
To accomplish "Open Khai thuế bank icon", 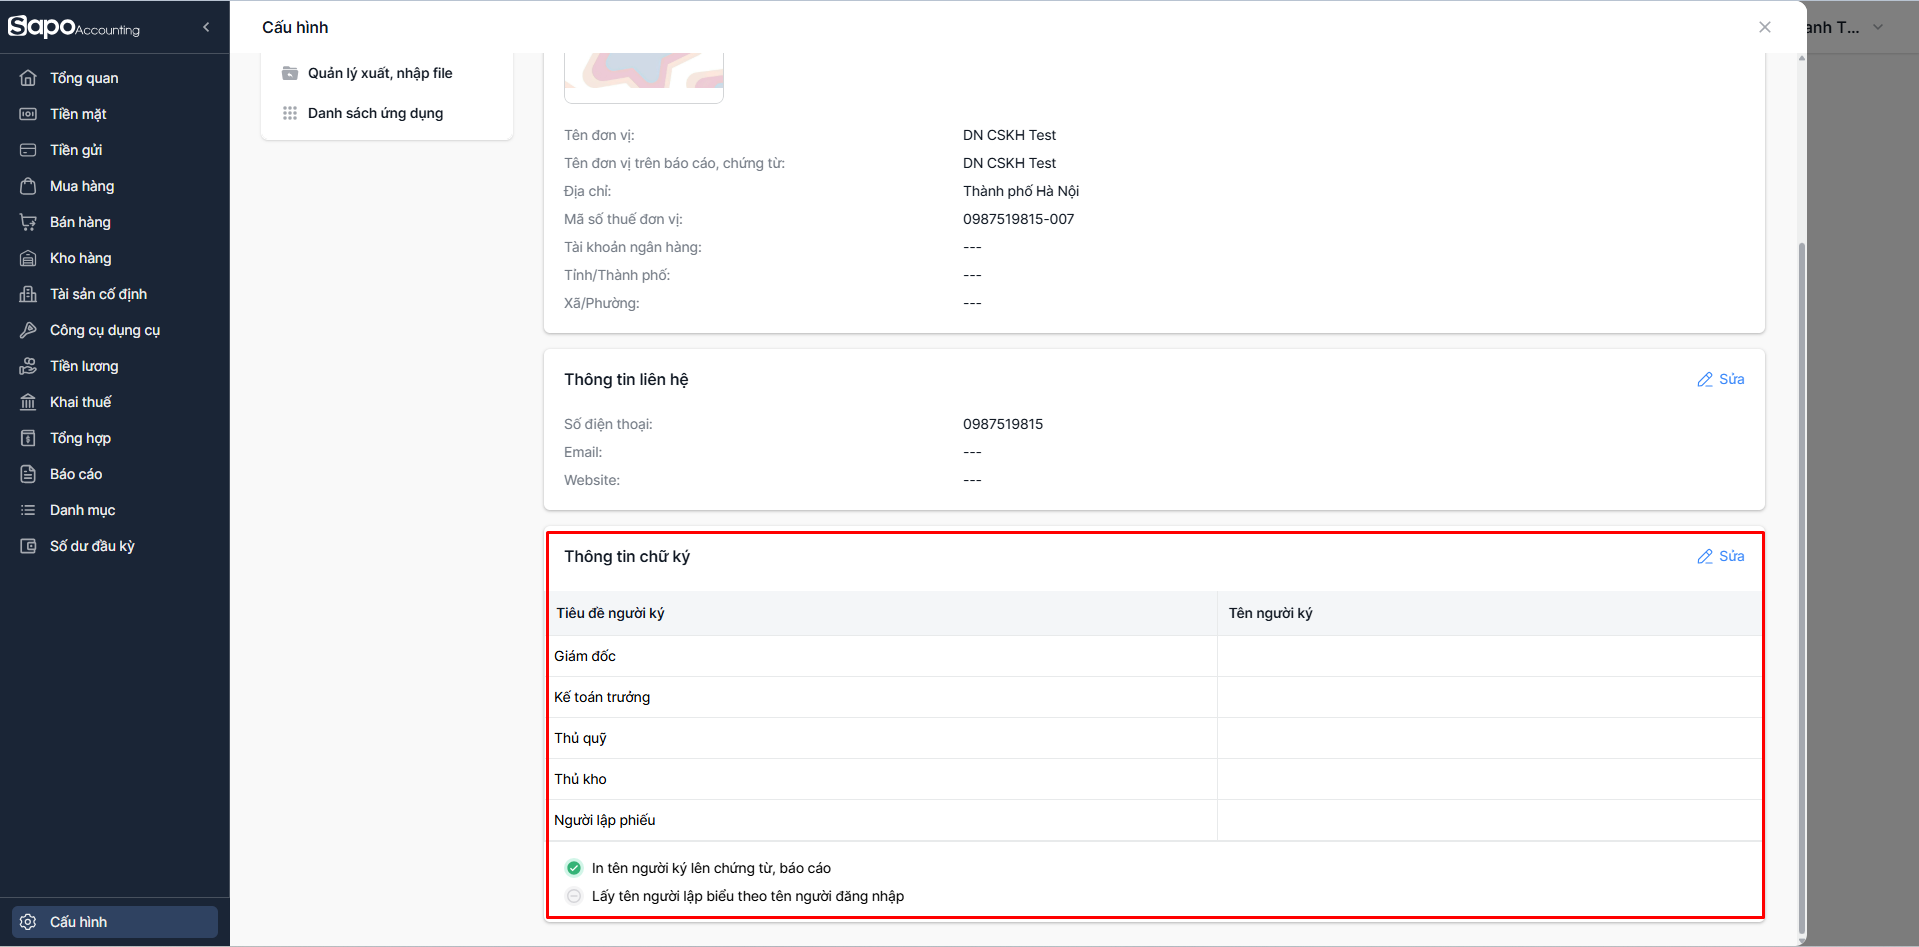I will [28, 402].
